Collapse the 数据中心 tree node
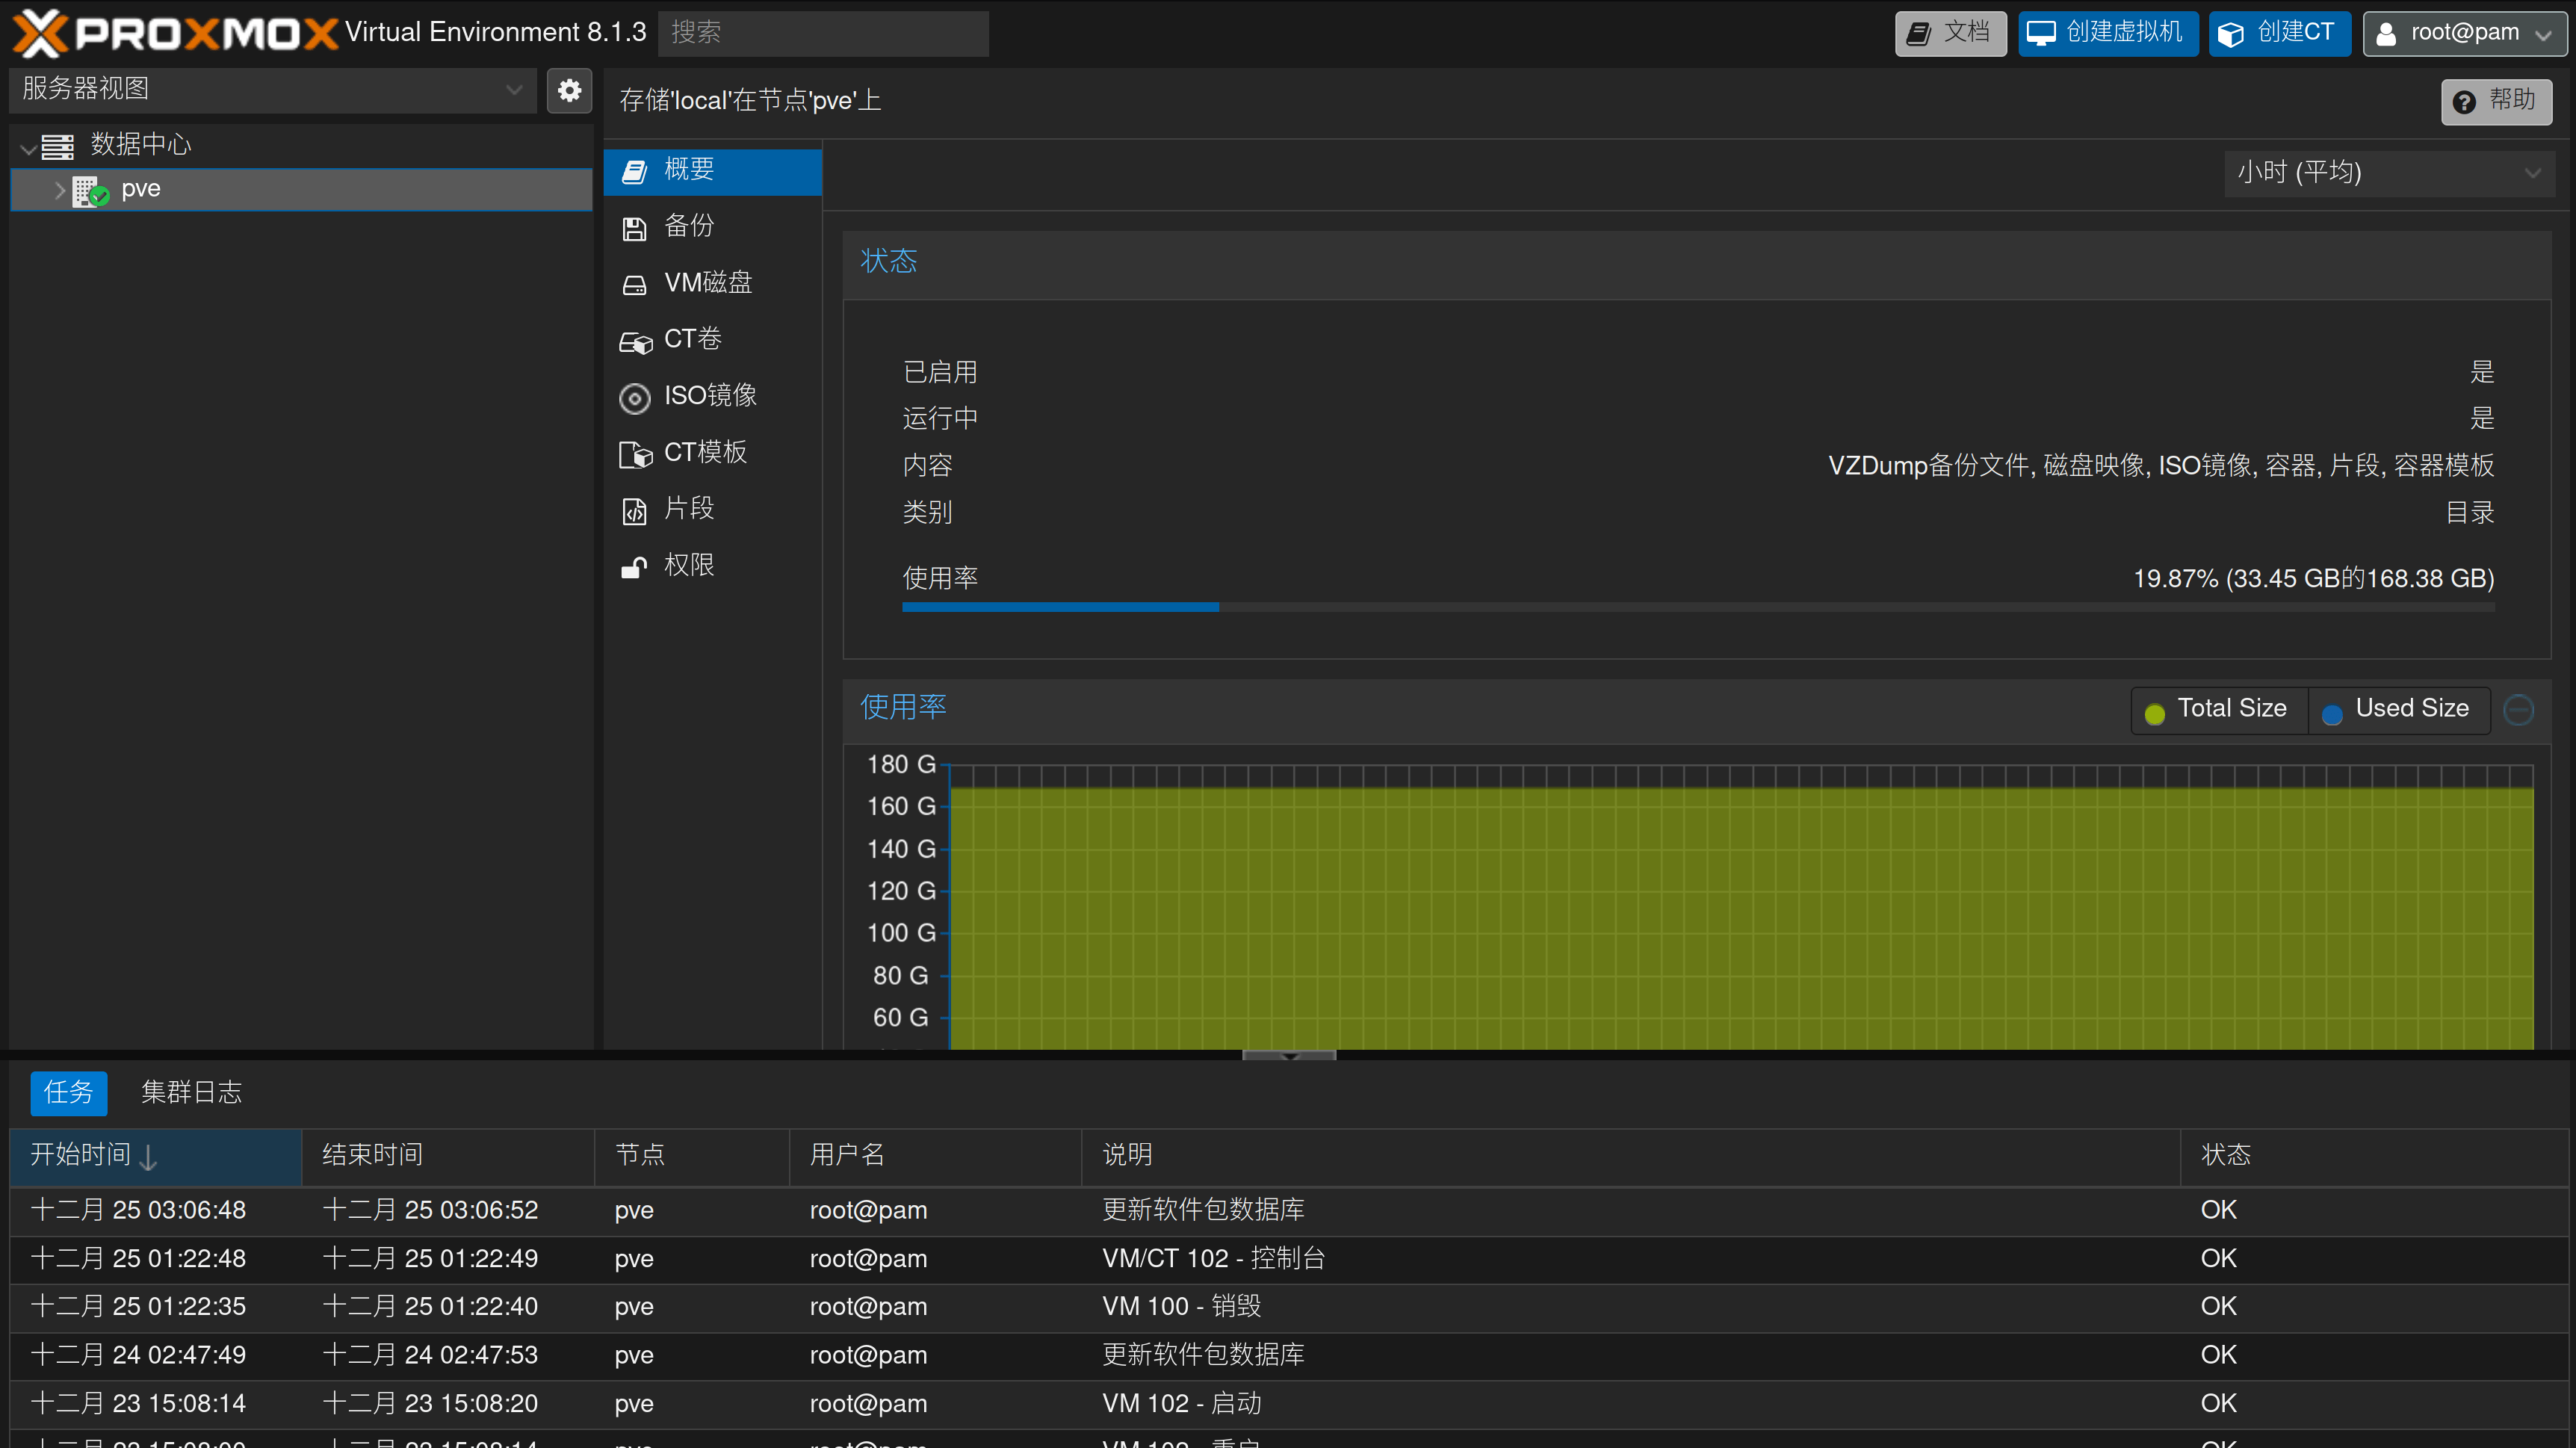This screenshot has height=1448, width=2576. 28,148
